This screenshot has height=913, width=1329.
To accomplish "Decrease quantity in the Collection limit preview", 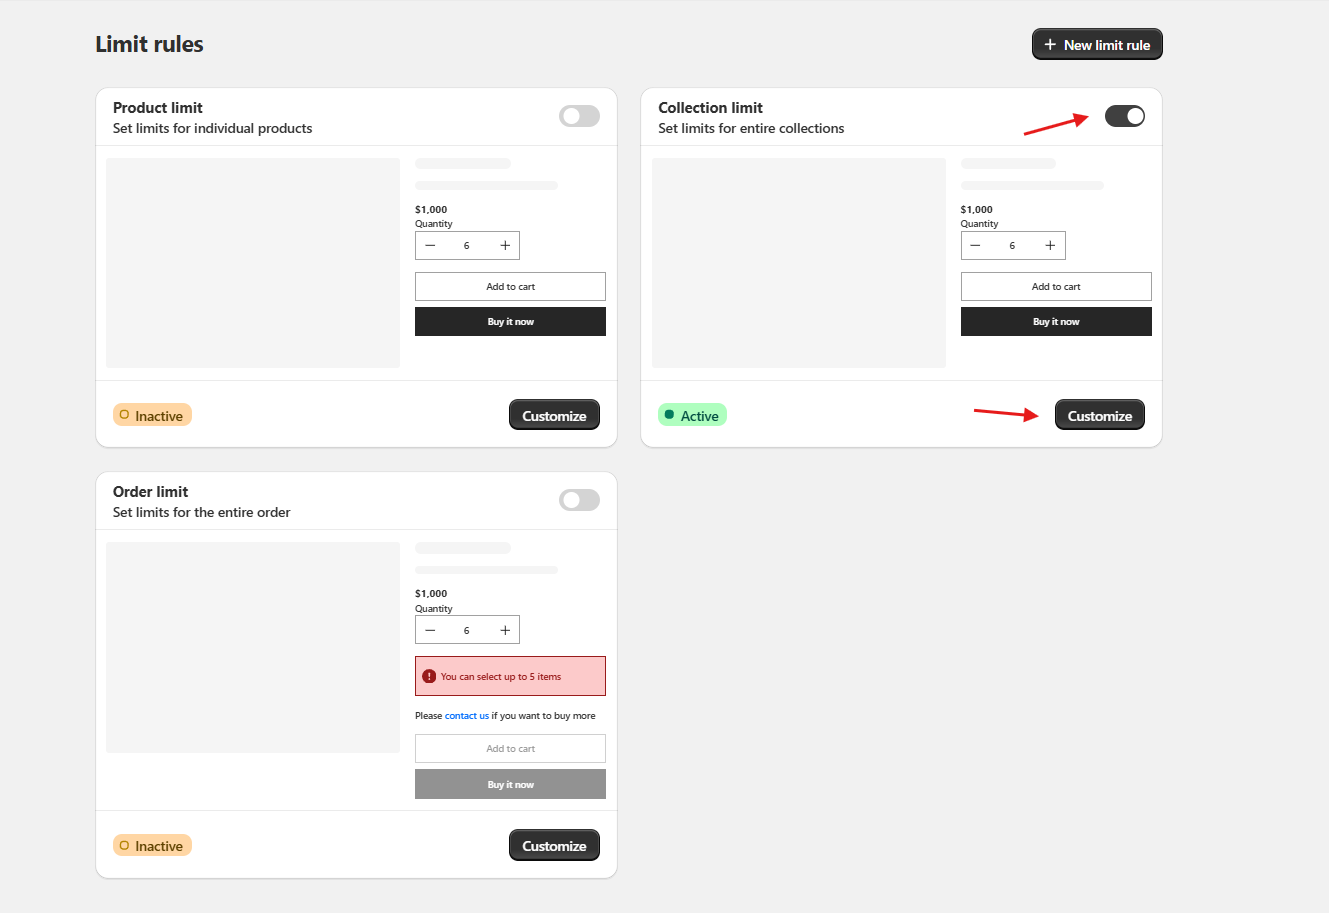I will [975, 246].
